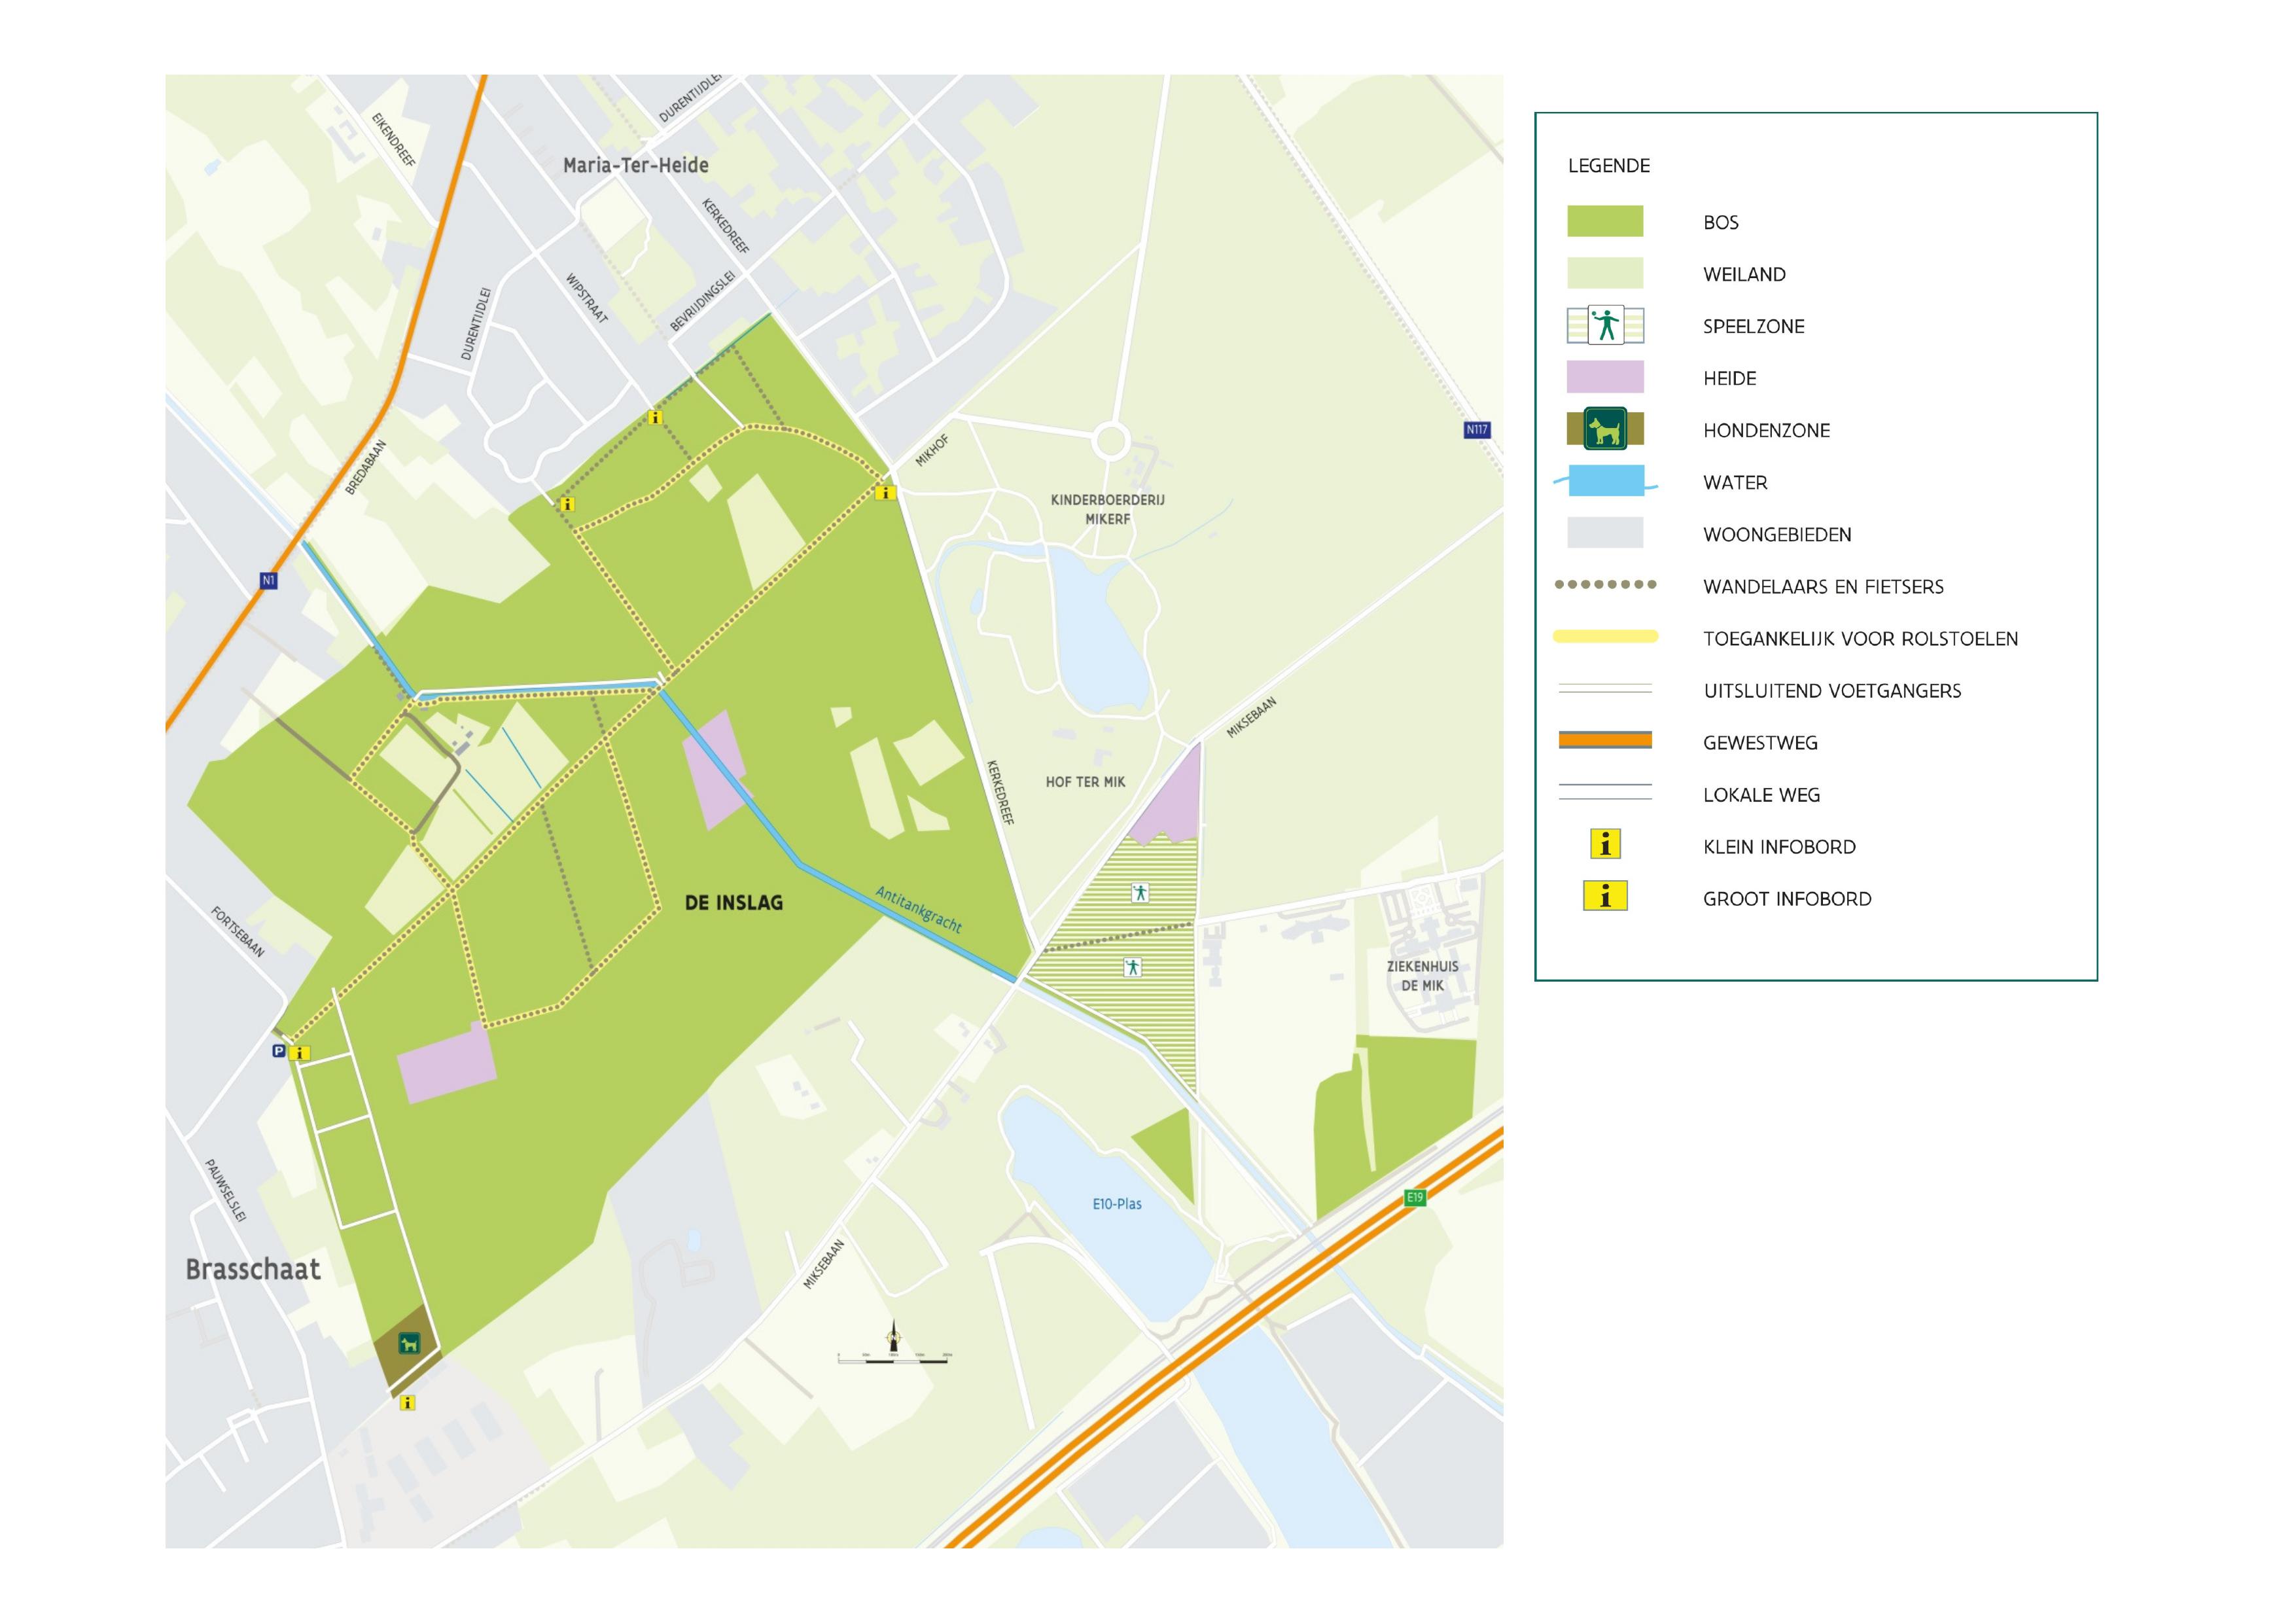Click the Hondenzone icon in the legend

1605,429
